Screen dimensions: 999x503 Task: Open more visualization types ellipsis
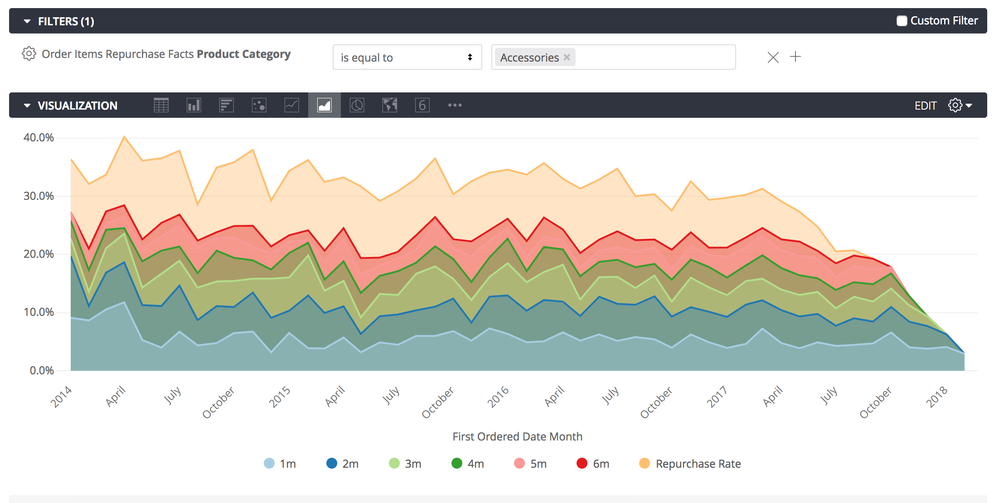tap(454, 105)
